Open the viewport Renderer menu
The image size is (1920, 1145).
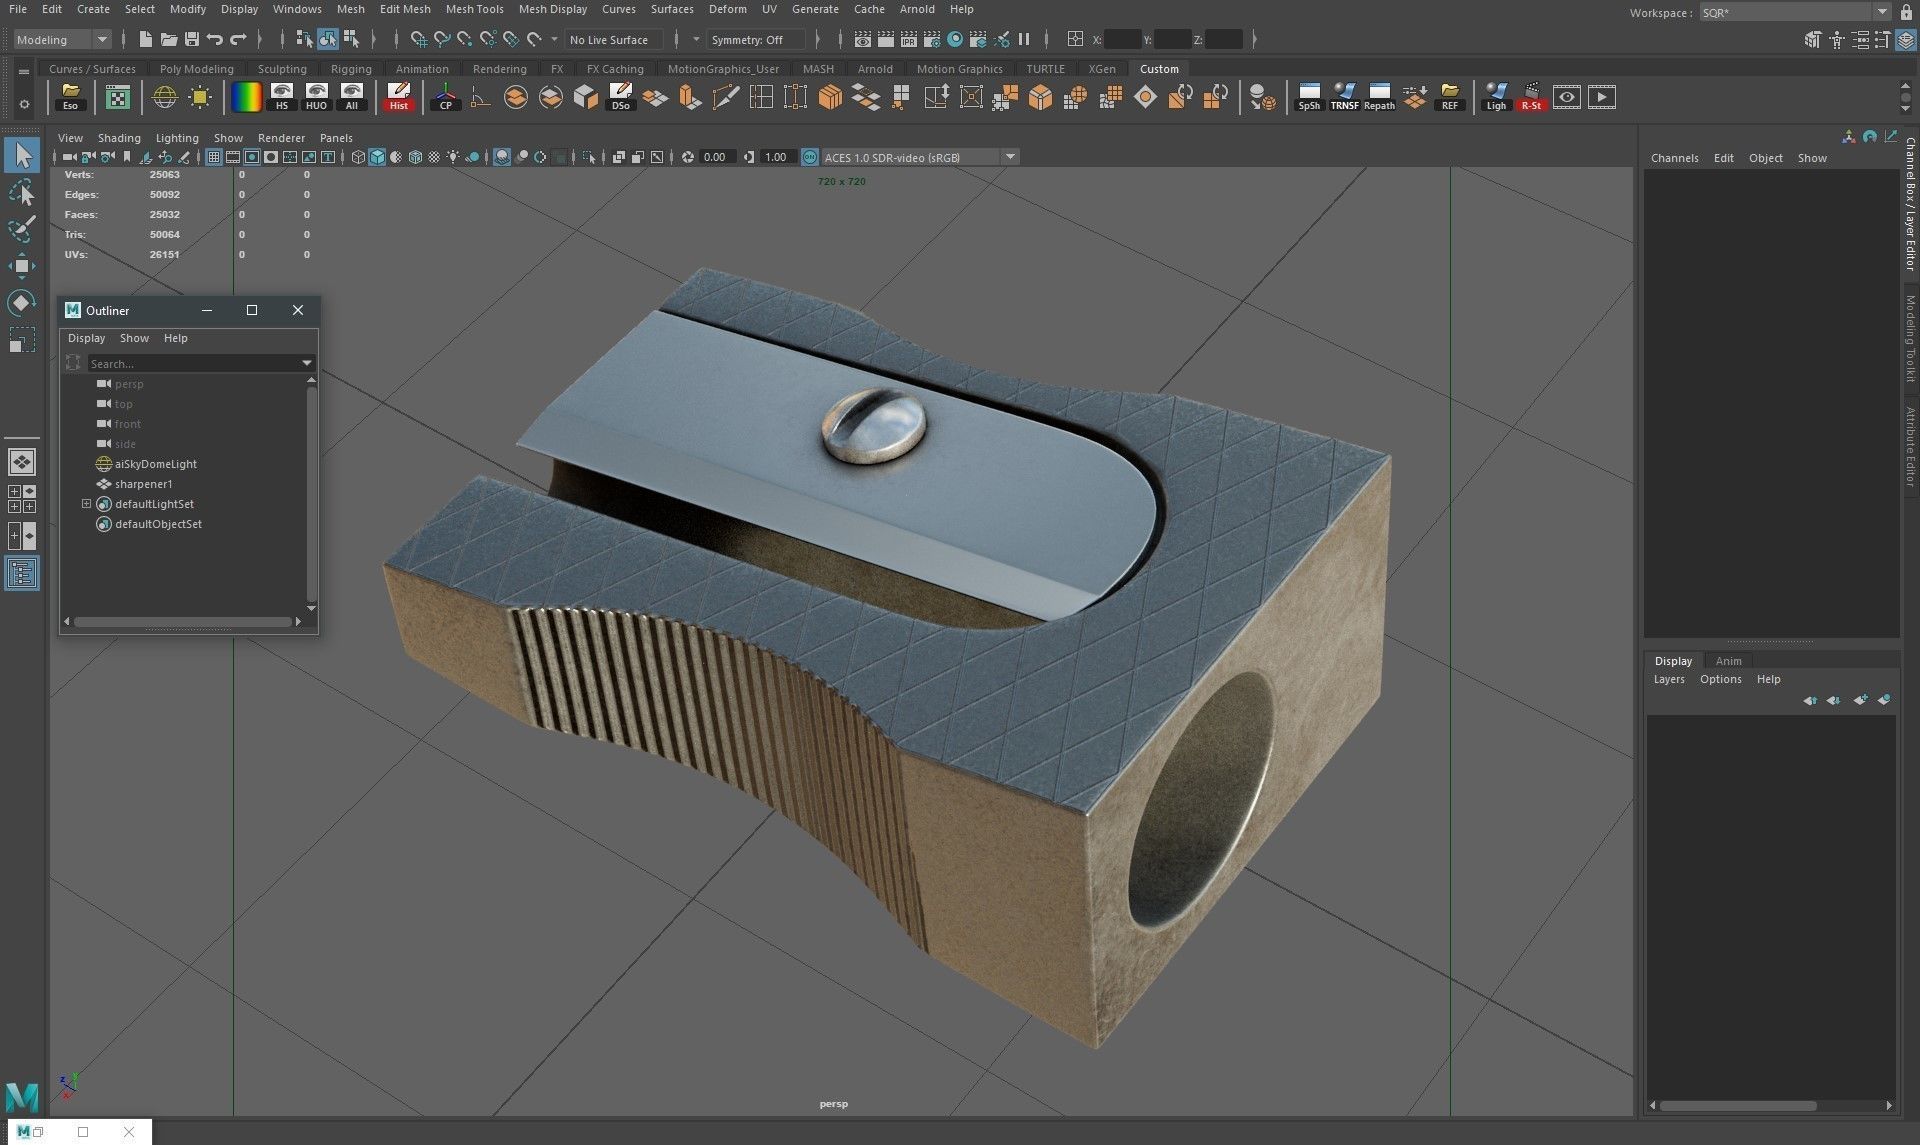[281, 138]
